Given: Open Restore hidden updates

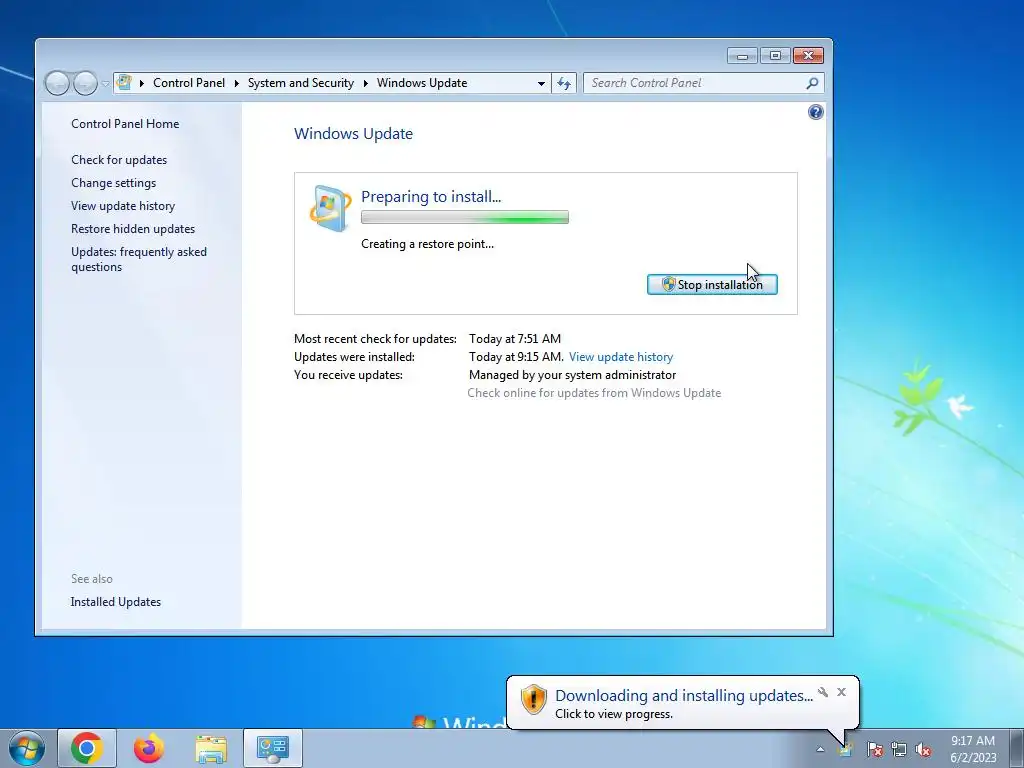Looking at the screenshot, I should point(133,229).
